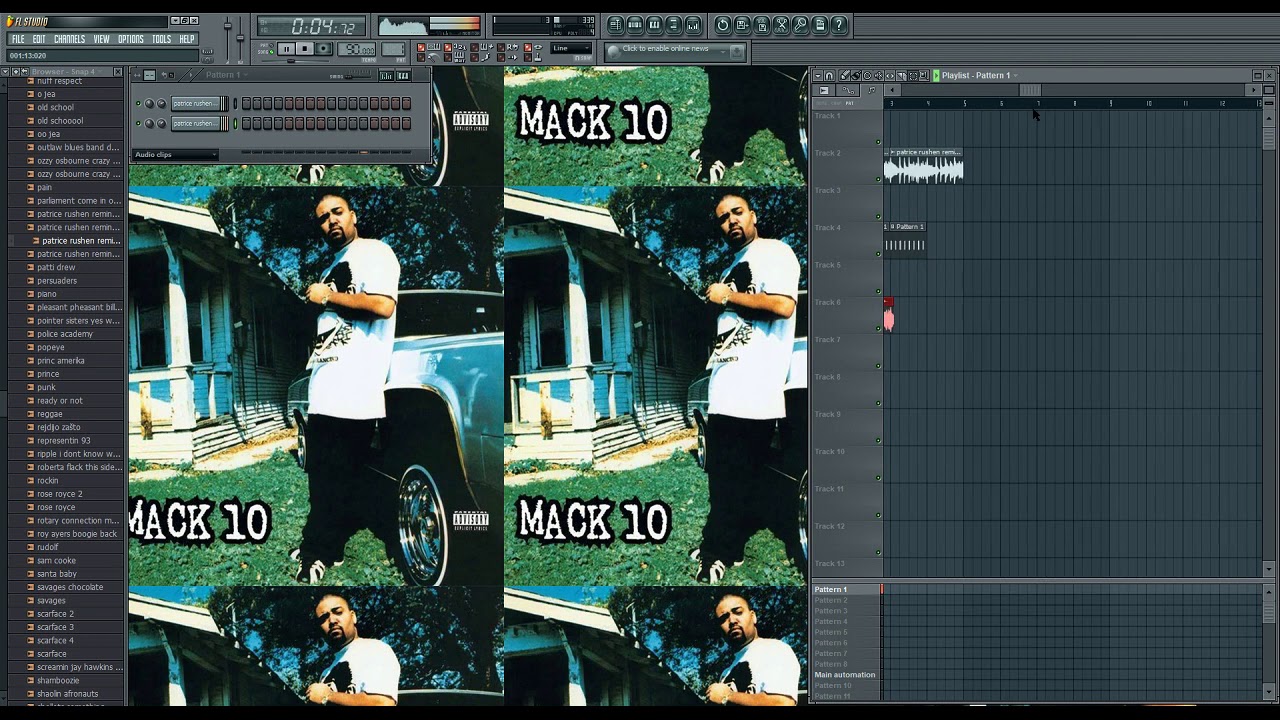
Task: Select the playlist Draw pencil tool
Action: tap(845, 76)
